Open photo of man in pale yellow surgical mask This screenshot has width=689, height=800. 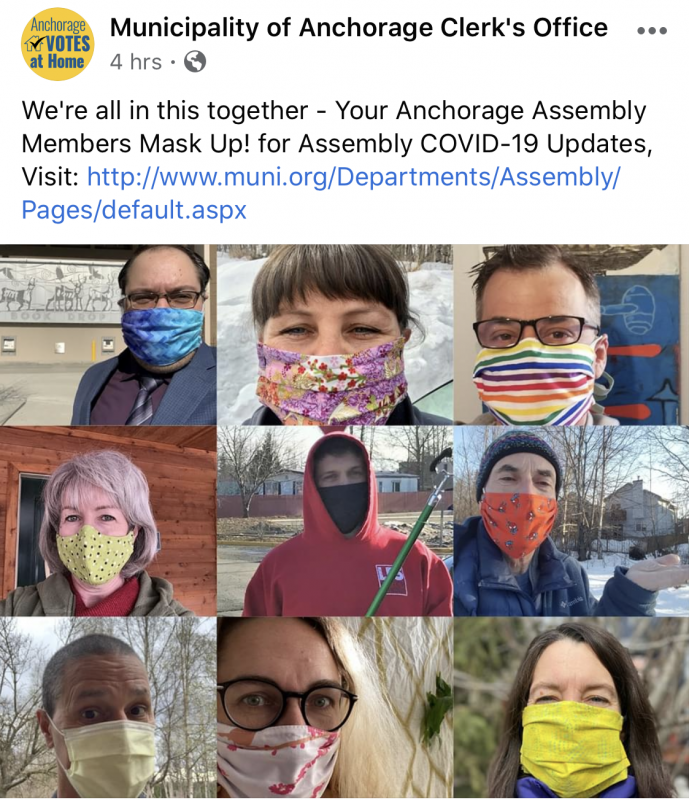tap(108, 708)
